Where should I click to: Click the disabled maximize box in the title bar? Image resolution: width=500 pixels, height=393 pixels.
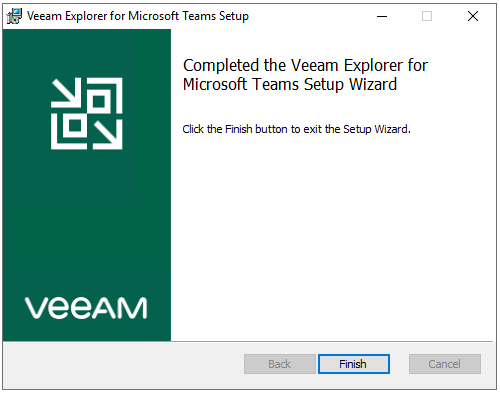tap(427, 16)
